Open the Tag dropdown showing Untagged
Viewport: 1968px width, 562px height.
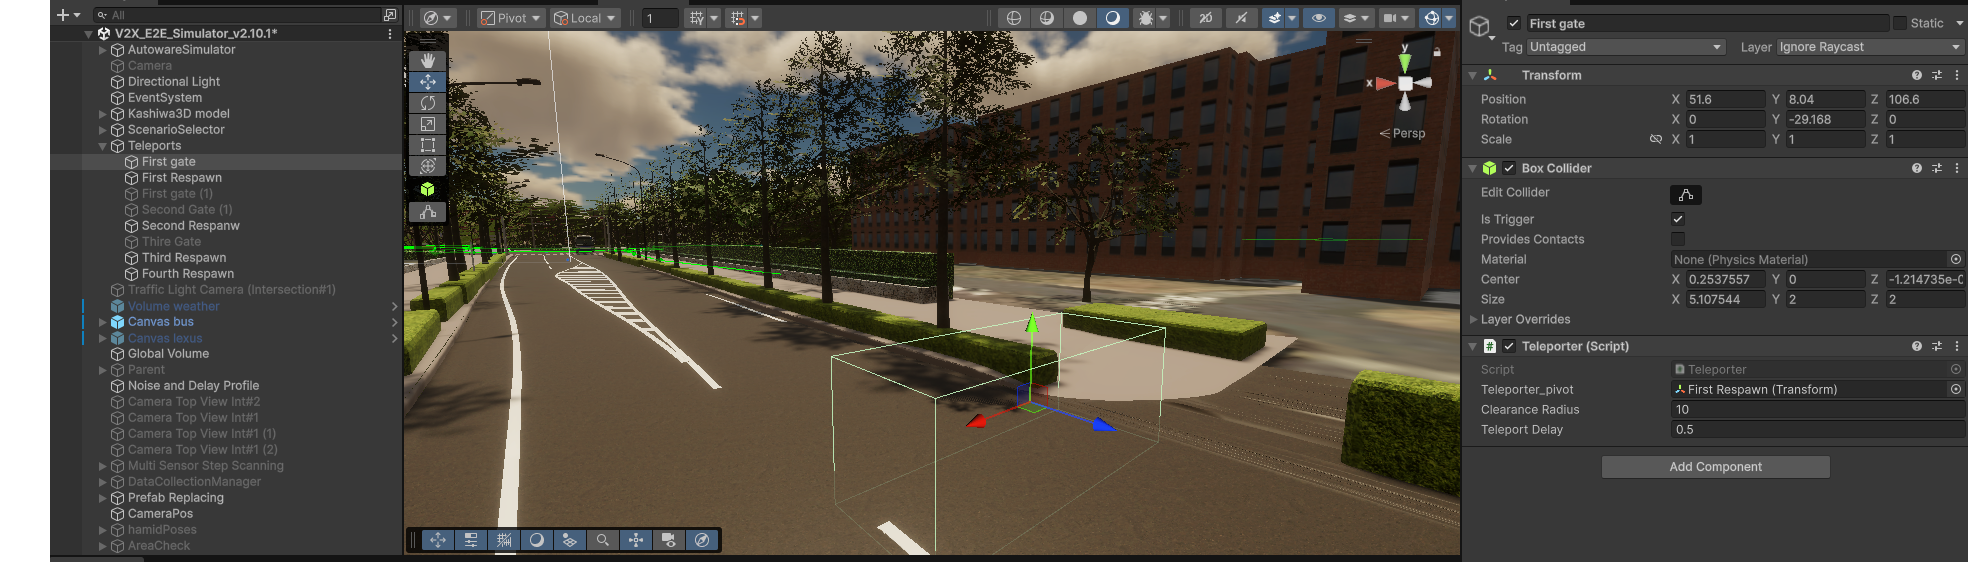1625,47
